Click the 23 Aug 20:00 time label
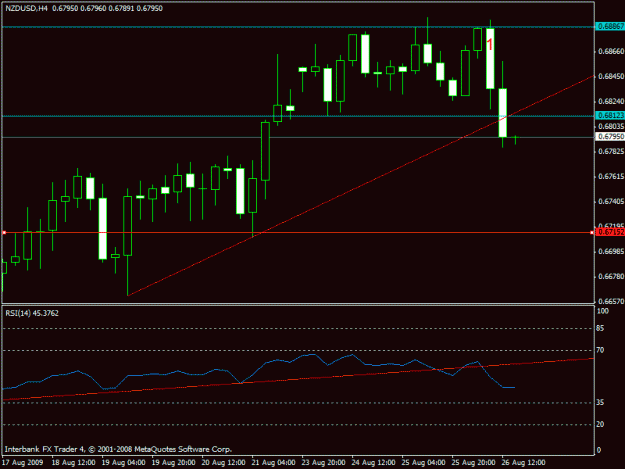The height and width of the screenshot is (469, 625). tap(324, 463)
